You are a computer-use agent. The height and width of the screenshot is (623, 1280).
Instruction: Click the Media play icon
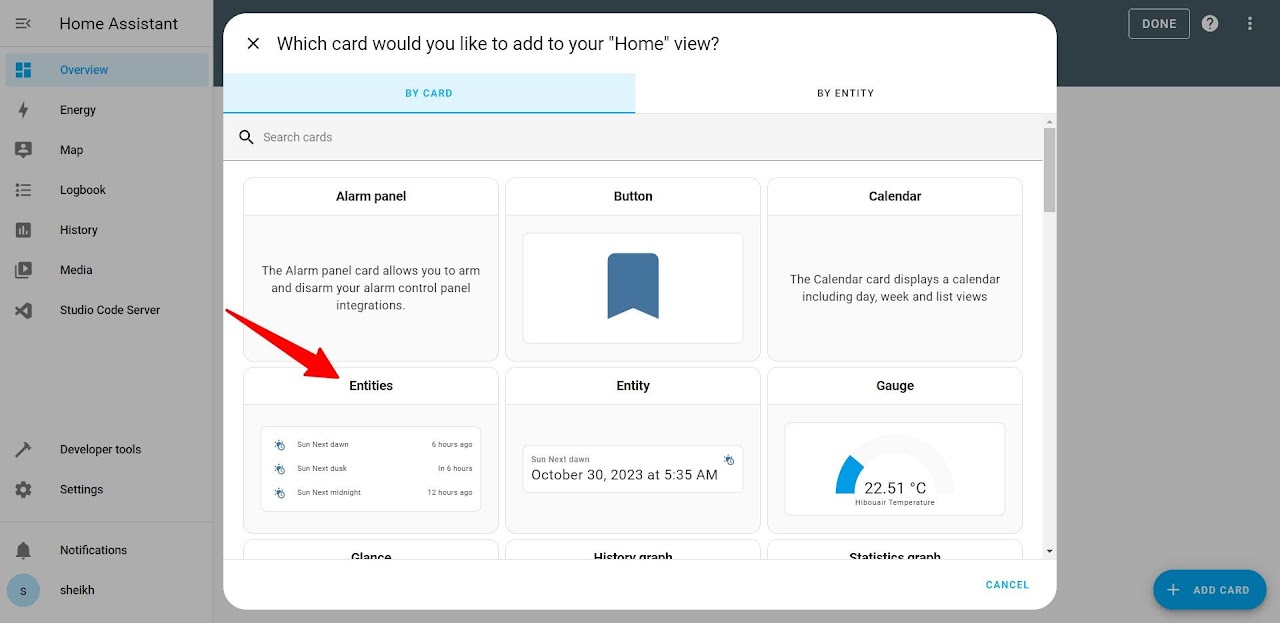pos(23,270)
